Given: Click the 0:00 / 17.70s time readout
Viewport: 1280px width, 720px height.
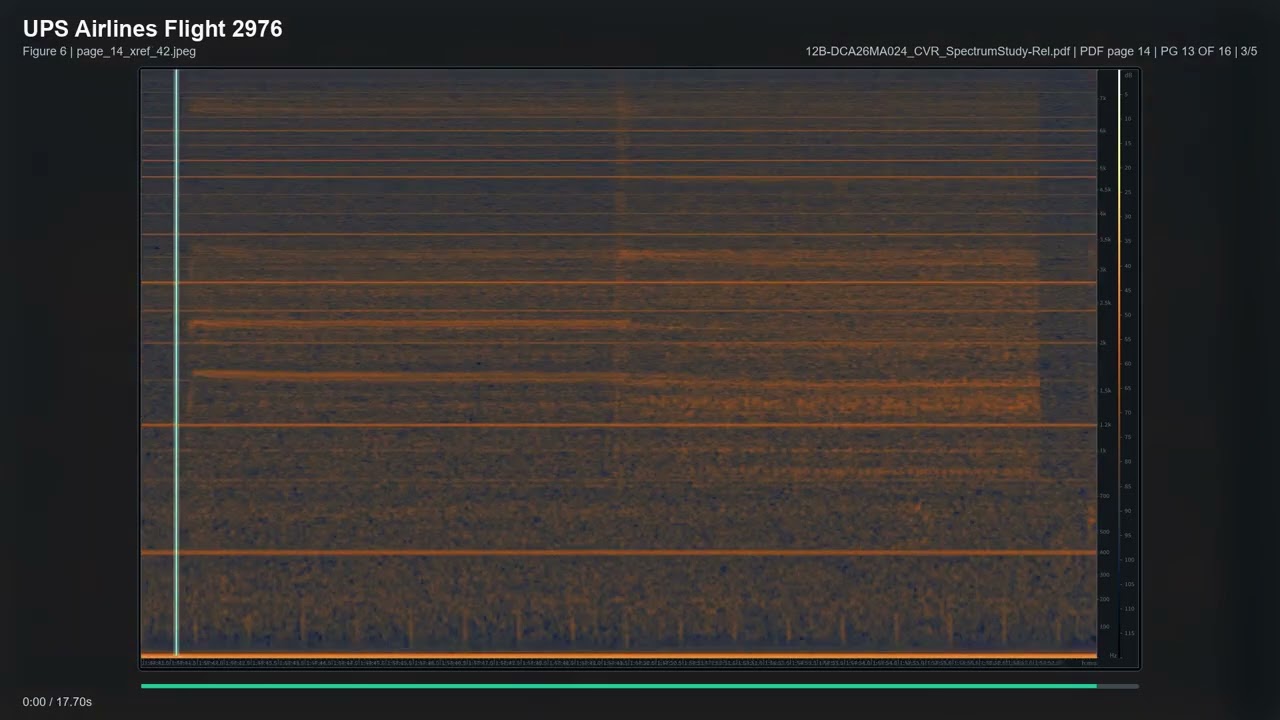Looking at the screenshot, I should coord(57,702).
